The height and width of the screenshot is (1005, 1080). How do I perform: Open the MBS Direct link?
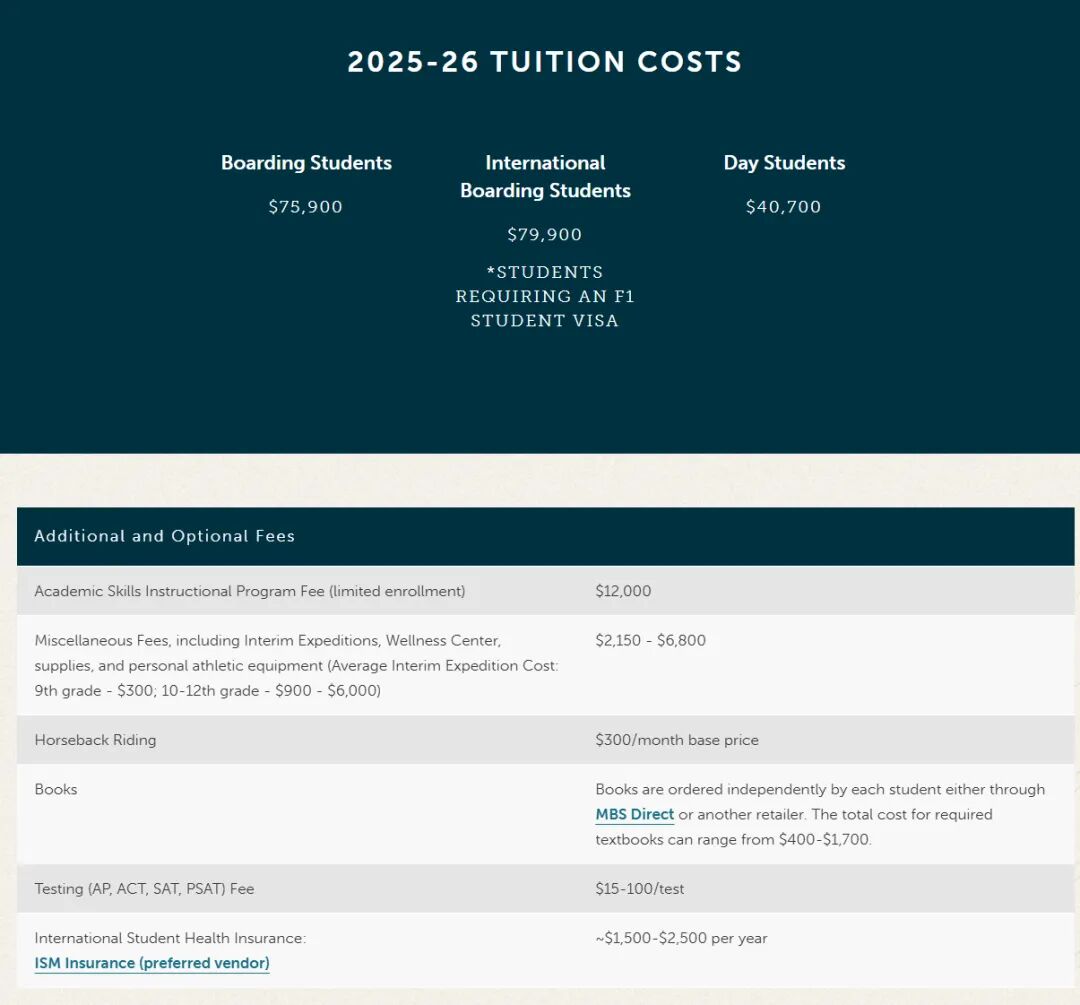[x=634, y=815]
